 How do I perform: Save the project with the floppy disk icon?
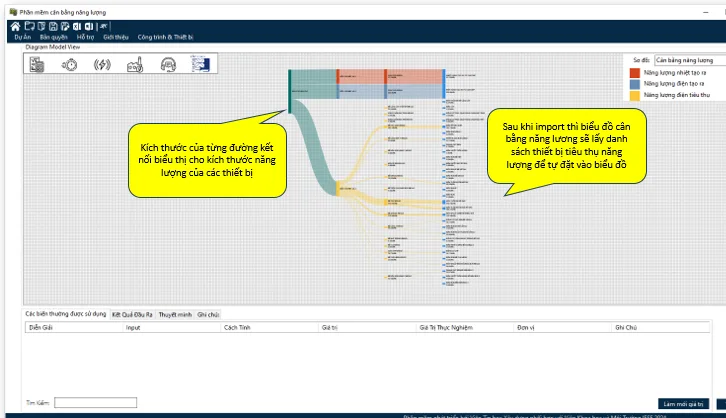coord(53,26)
